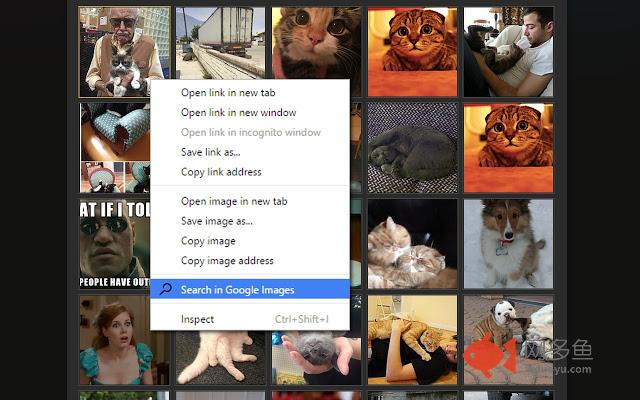The image size is (640, 400).
Task: Select Copy link address option
Action: click(x=221, y=172)
